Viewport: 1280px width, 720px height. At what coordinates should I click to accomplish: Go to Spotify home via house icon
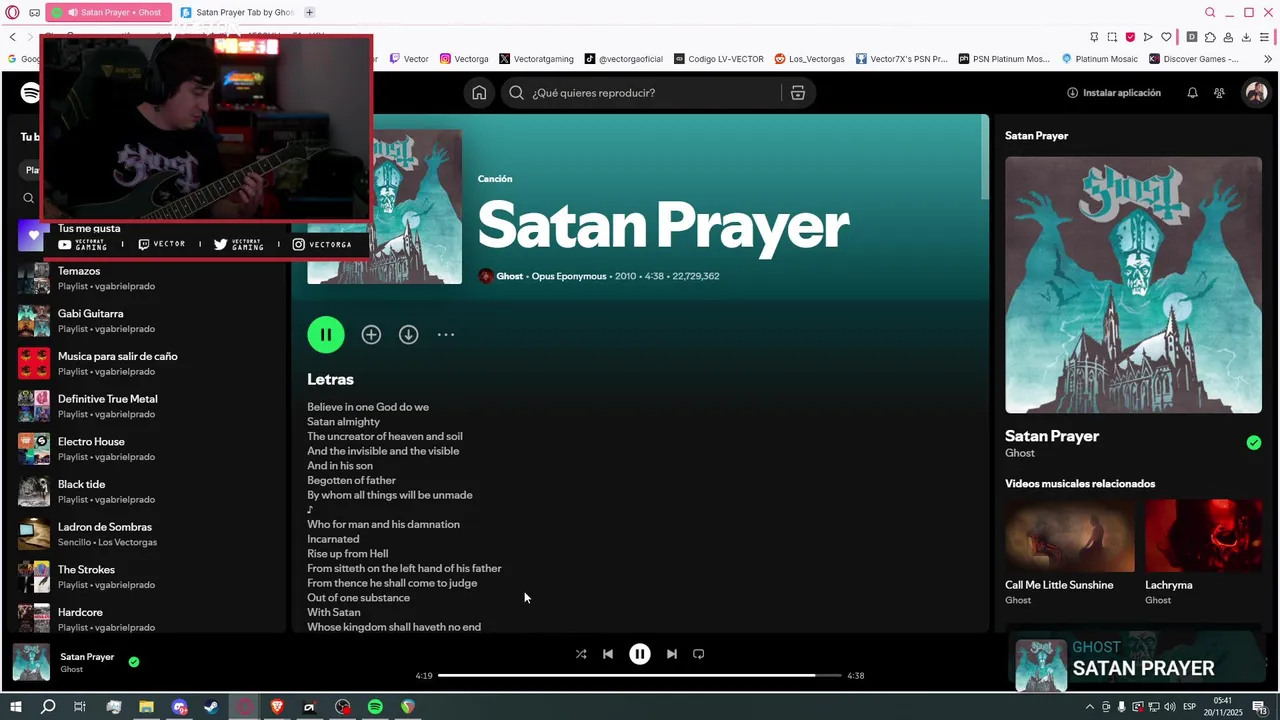(479, 93)
